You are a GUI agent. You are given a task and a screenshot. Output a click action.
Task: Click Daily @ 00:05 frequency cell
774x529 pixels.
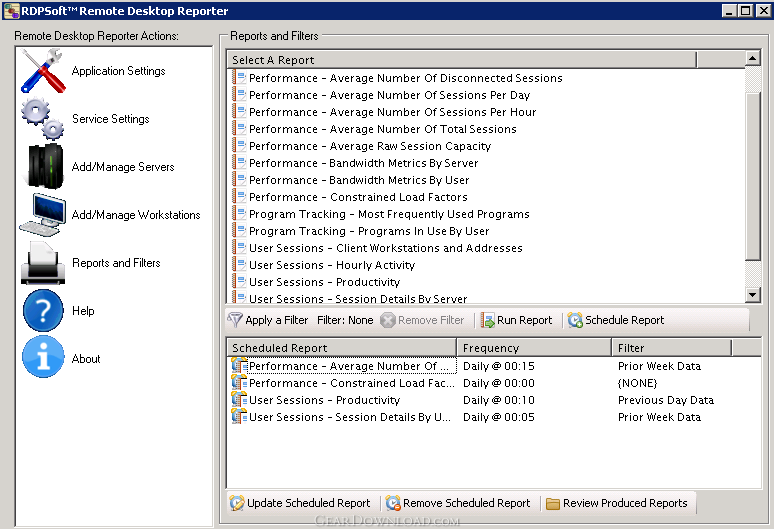click(499, 417)
